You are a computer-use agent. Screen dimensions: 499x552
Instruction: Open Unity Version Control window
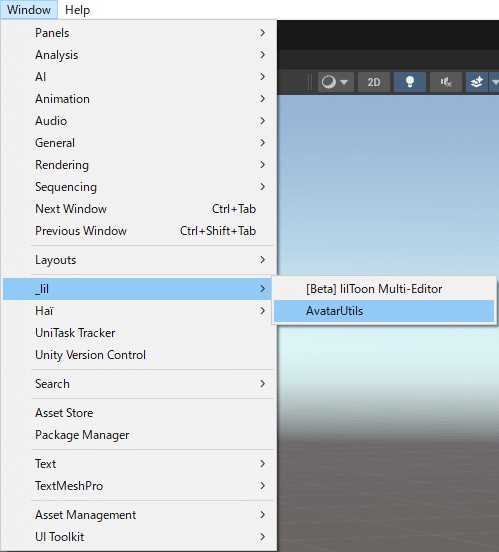(139, 355)
